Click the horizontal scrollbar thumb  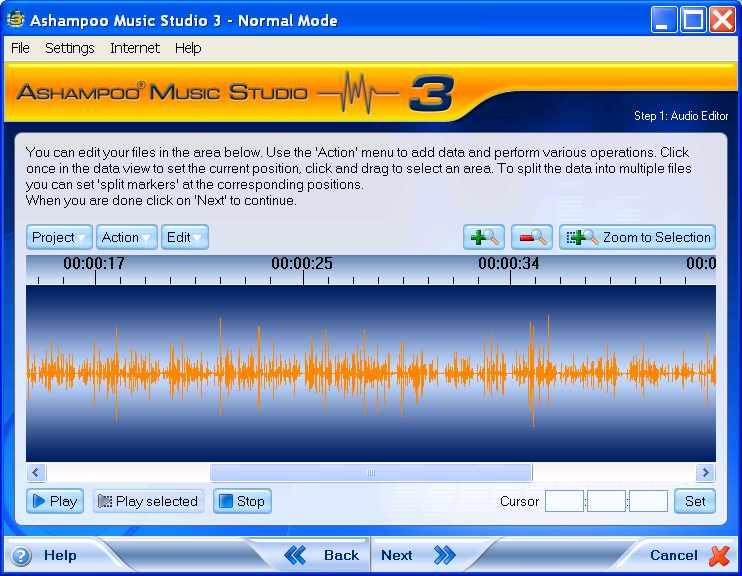370,473
